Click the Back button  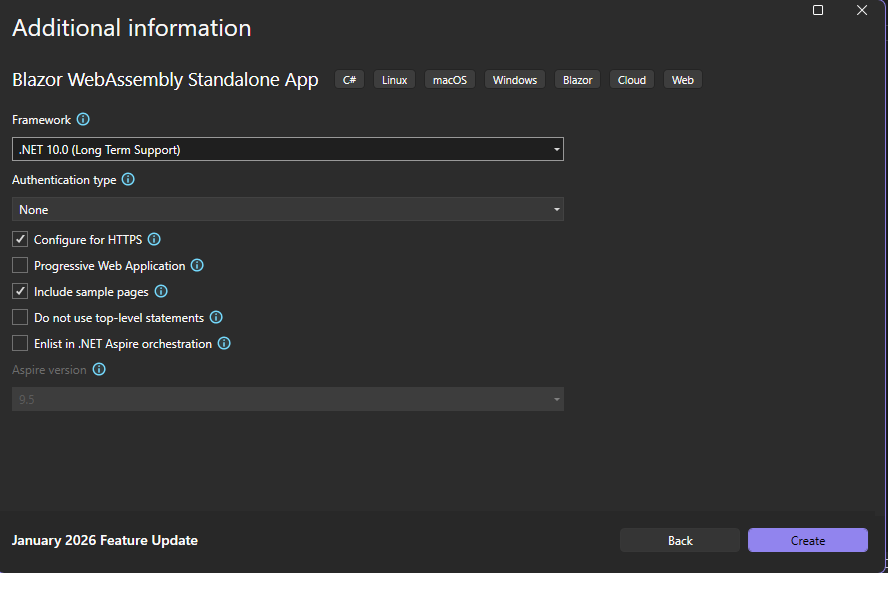(680, 541)
